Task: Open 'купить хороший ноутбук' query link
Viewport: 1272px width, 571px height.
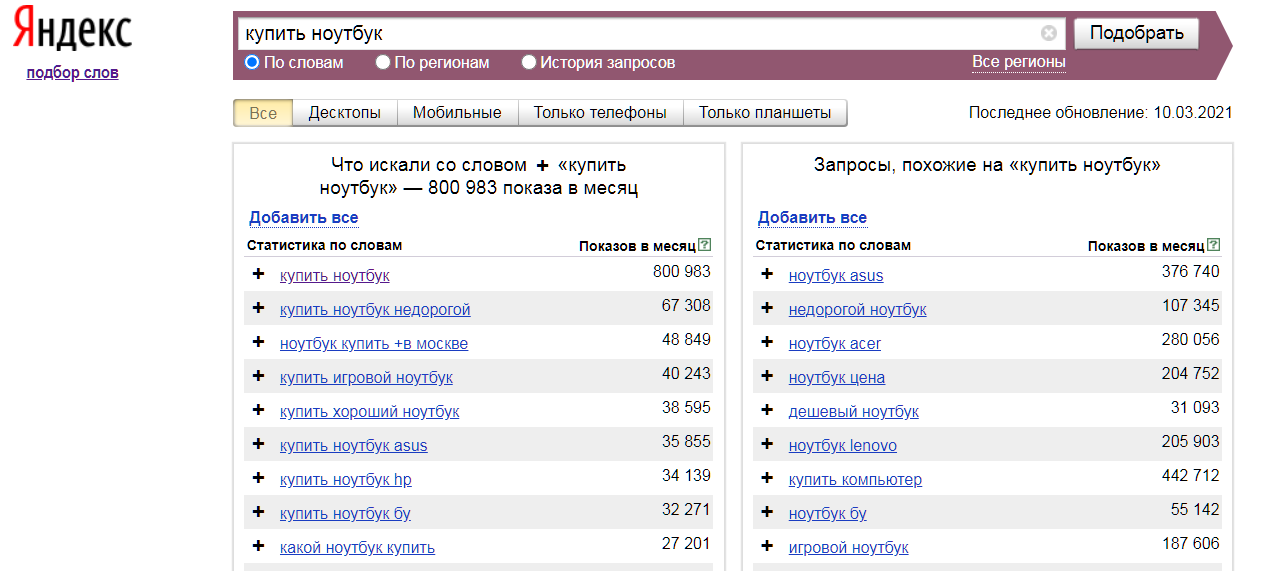Action: click(x=370, y=411)
